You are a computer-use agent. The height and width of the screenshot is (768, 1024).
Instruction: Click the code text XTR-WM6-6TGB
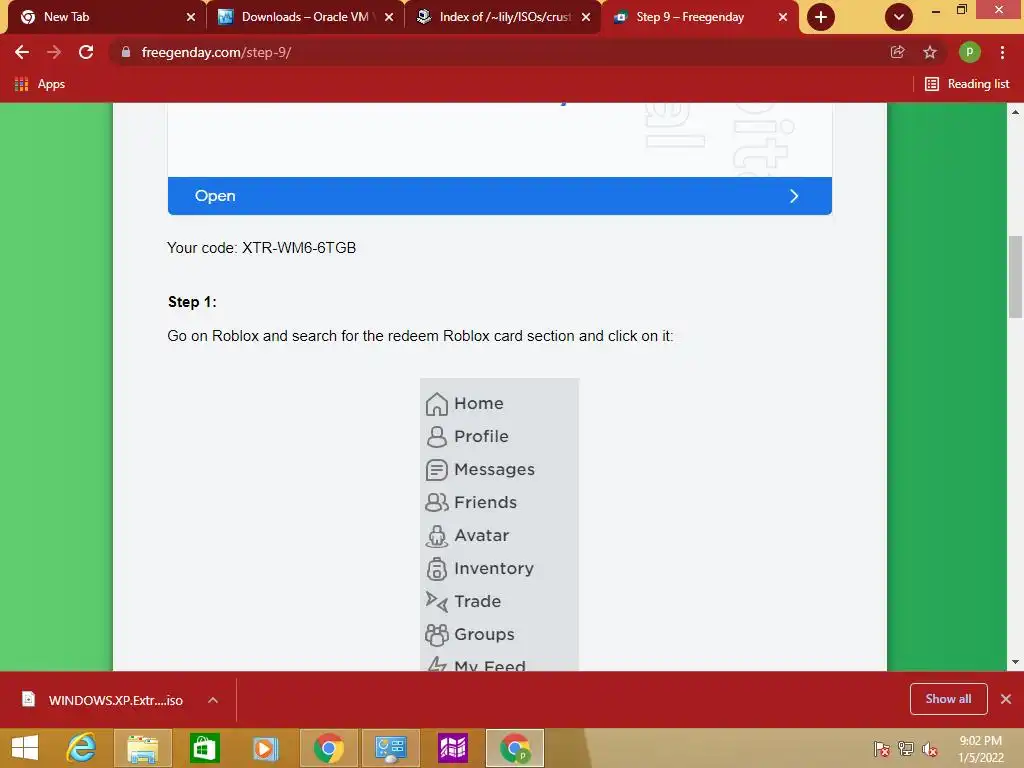click(299, 248)
